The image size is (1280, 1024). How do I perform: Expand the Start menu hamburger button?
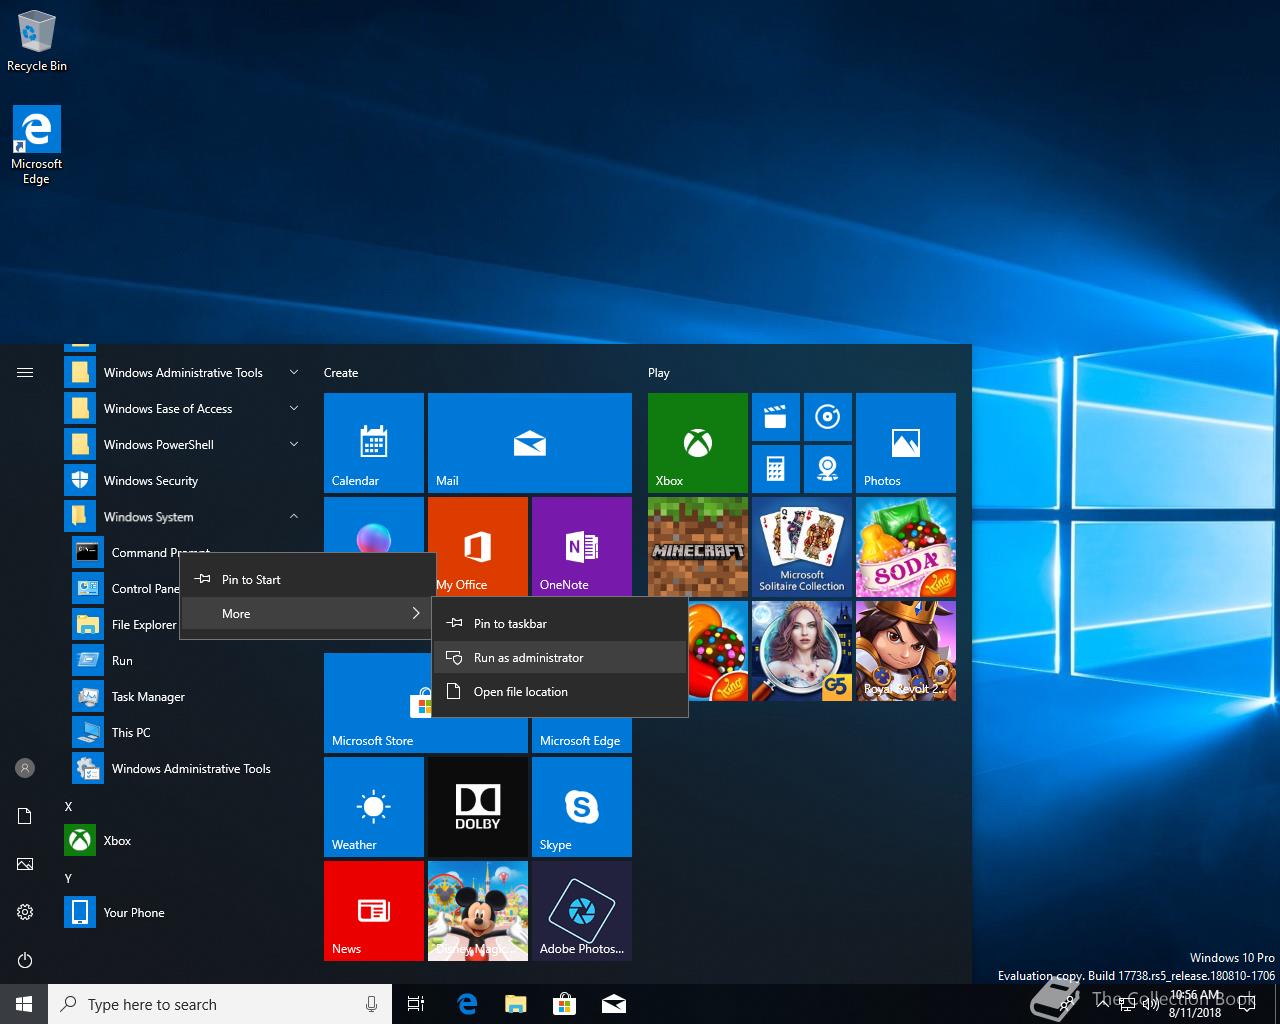tap(25, 372)
